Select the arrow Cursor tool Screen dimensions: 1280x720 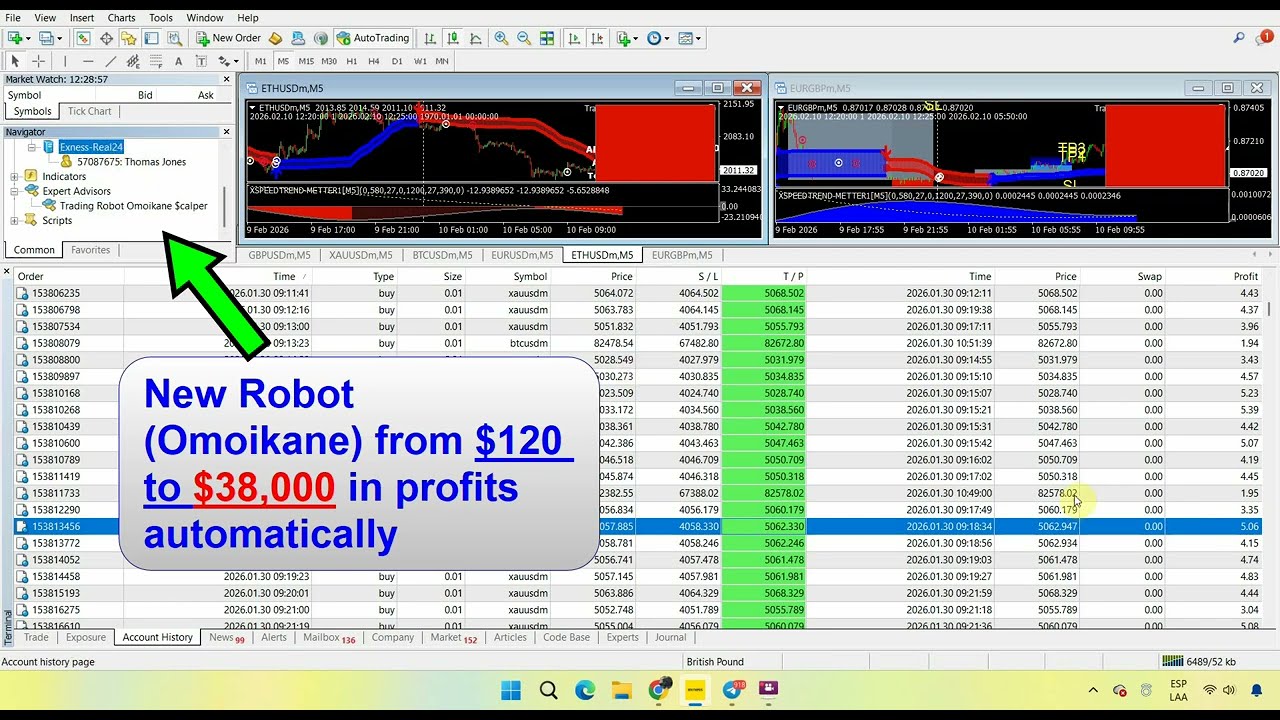(16, 61)
